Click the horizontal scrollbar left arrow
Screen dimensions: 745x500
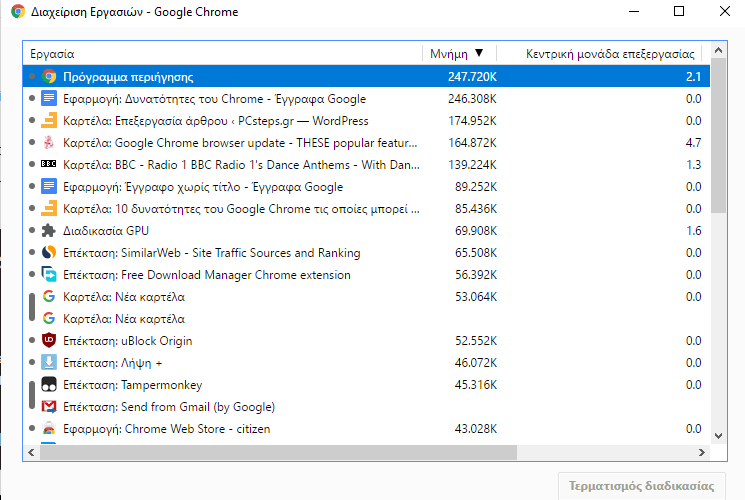31,452
